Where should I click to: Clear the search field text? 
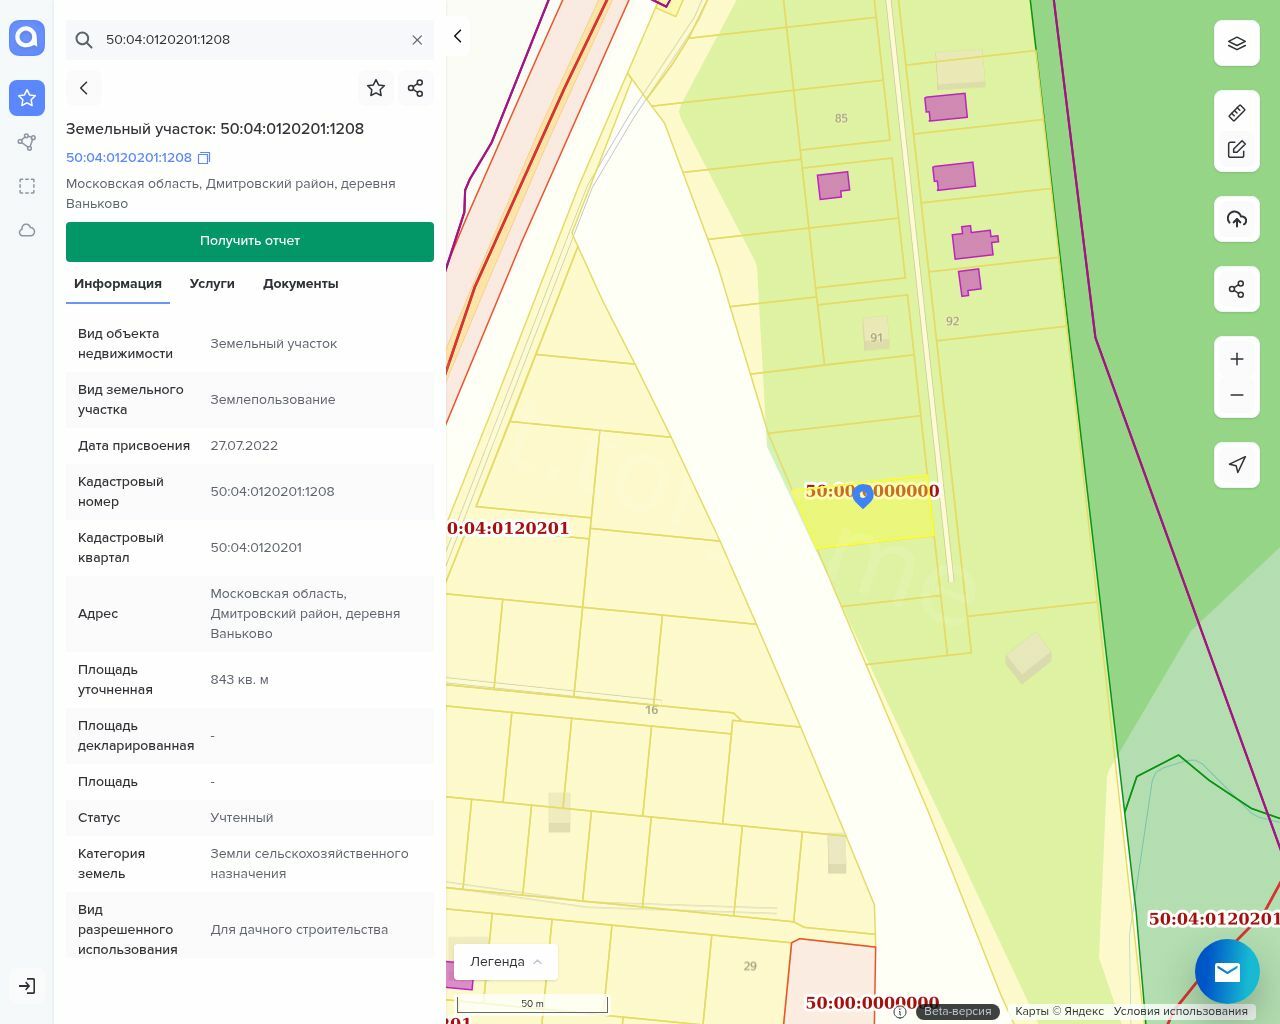pos(417,40)
